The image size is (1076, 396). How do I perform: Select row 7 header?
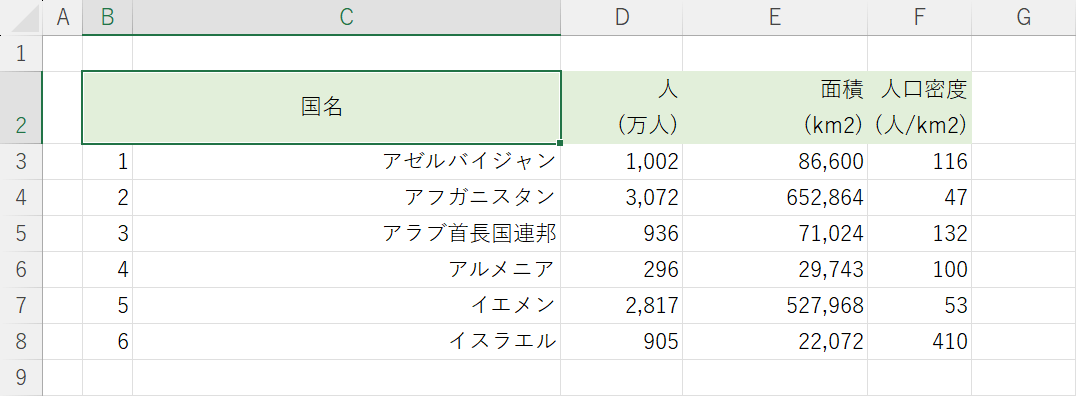click(x=21, y=305)
